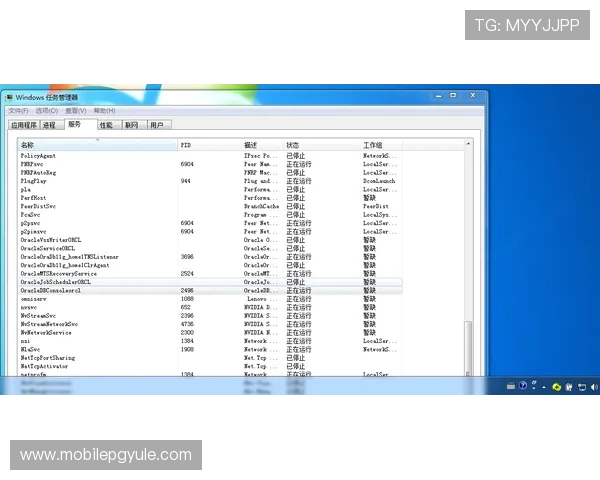The height and width of the screenshot is (480, 600).
Task: Select the NetTcpActivator service row
Action: [x=210, y=366]
